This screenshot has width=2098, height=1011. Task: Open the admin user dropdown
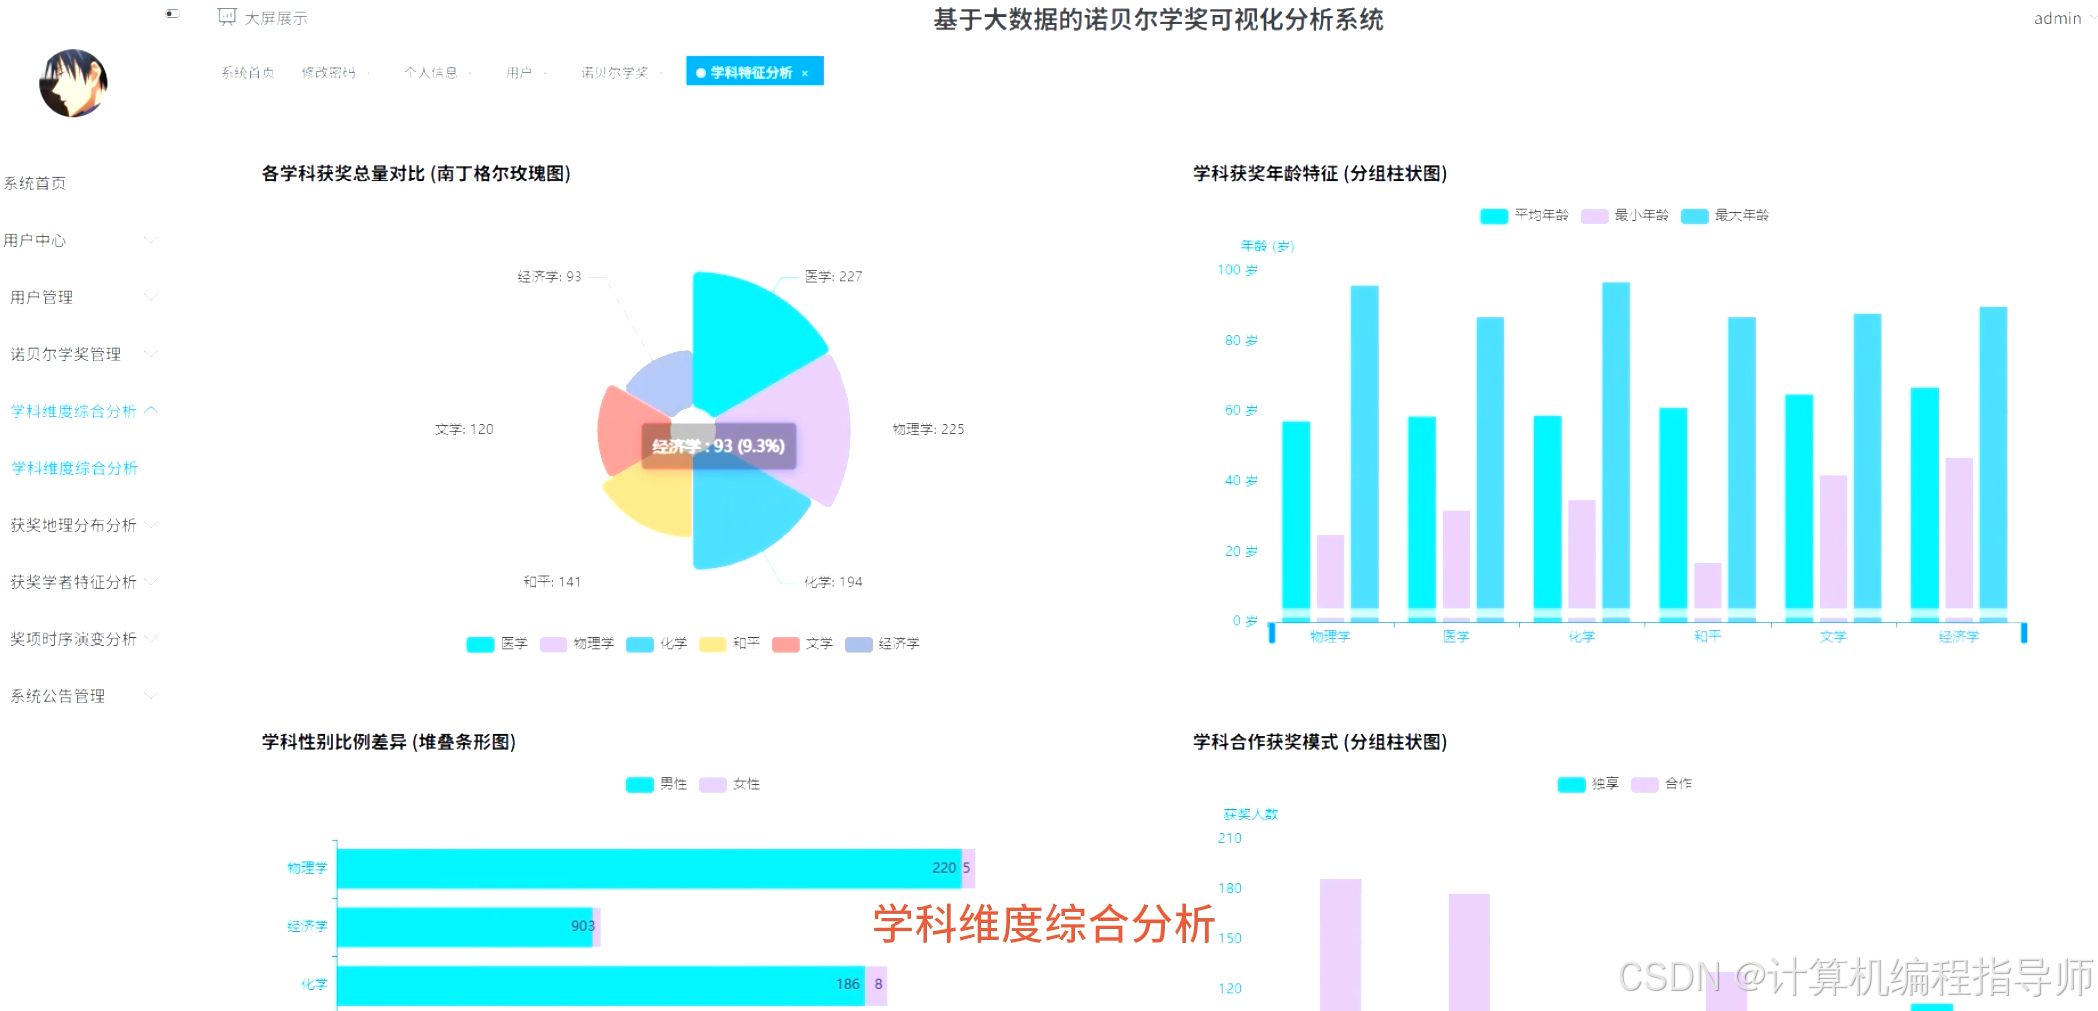coord(2063,18)
